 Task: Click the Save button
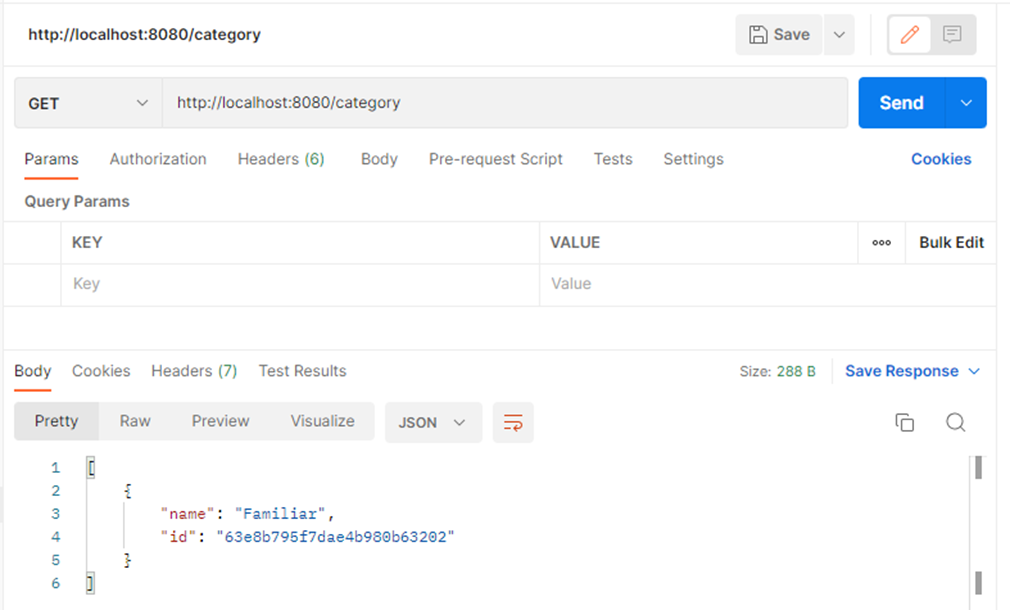click(779, 35)
